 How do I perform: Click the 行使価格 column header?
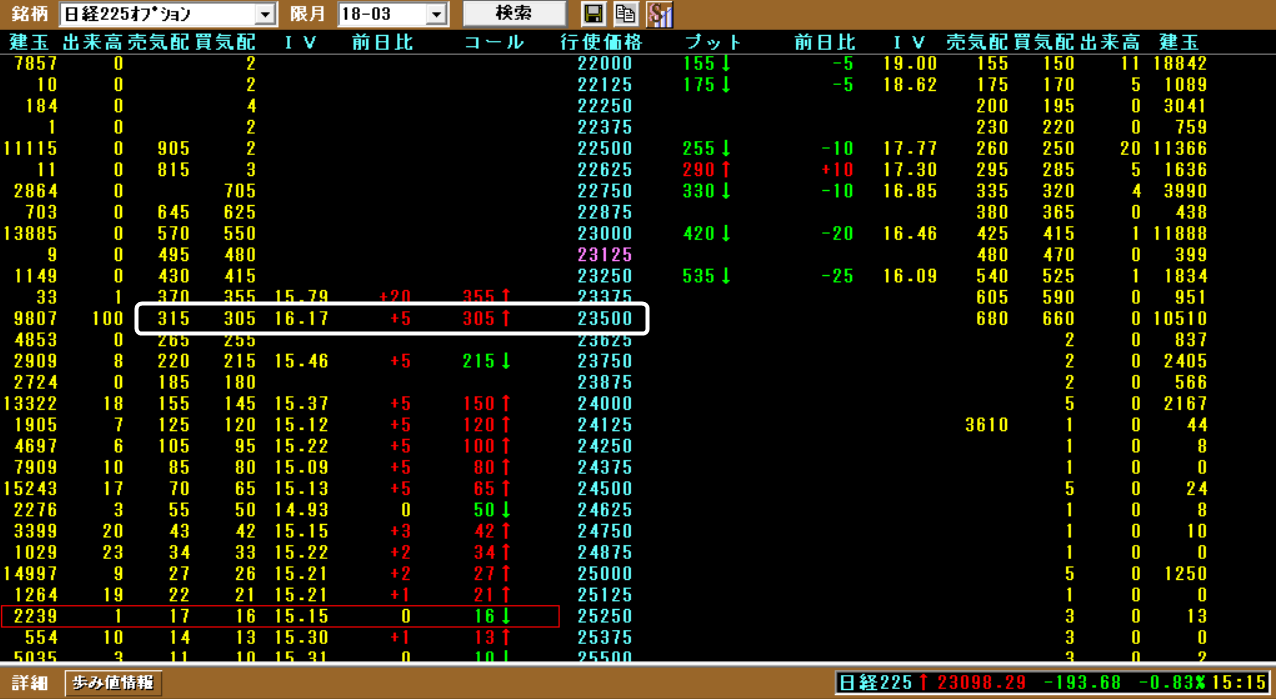[602, 43]
